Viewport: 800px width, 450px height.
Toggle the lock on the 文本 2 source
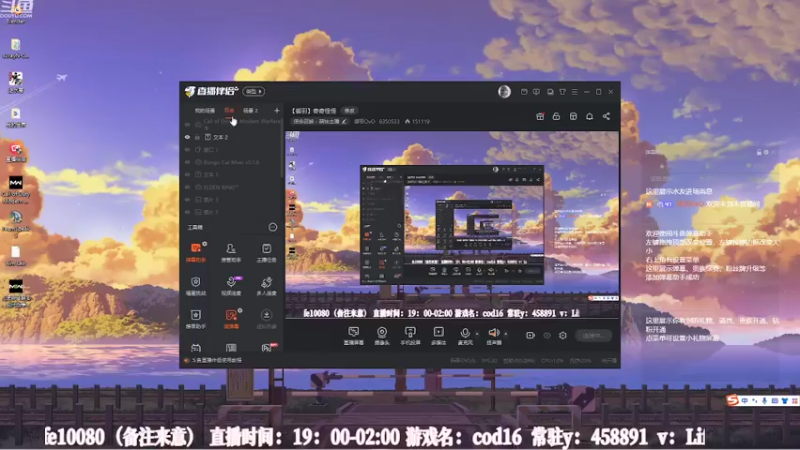coord(197,137)
